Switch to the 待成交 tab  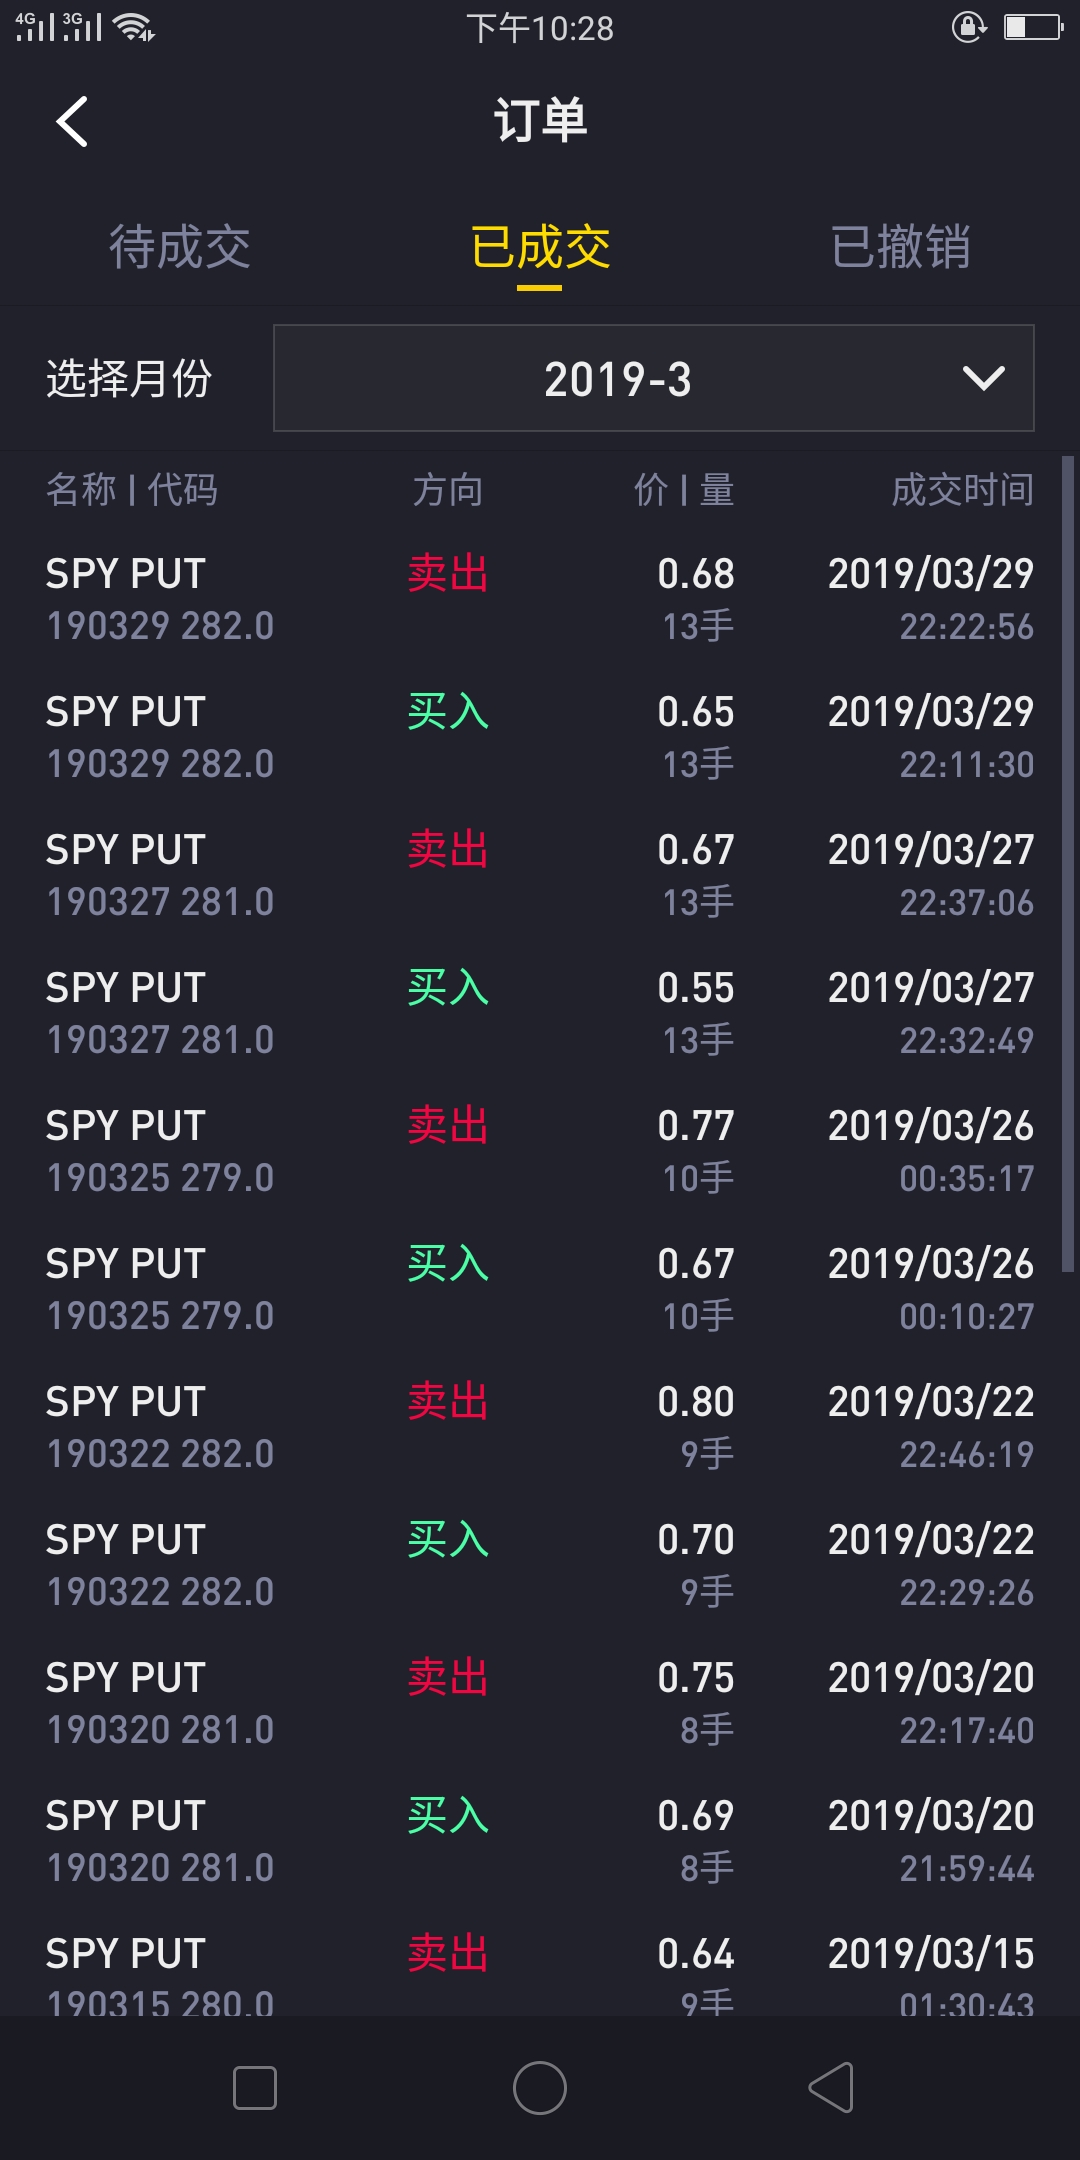pos(180,247)
